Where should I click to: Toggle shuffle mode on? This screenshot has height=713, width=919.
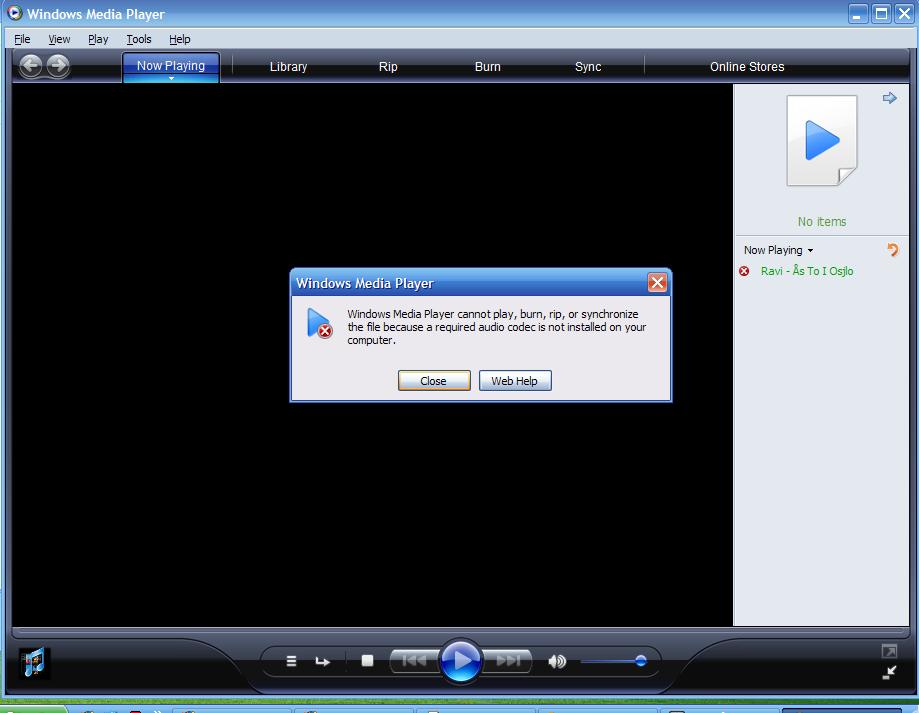[x=291, y=661]
